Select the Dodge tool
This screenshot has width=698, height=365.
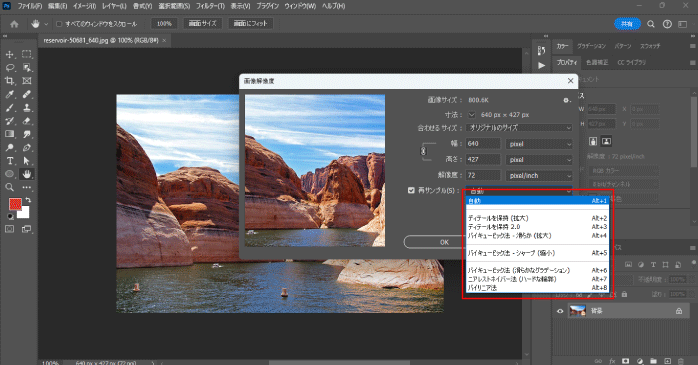click(9, 147)
